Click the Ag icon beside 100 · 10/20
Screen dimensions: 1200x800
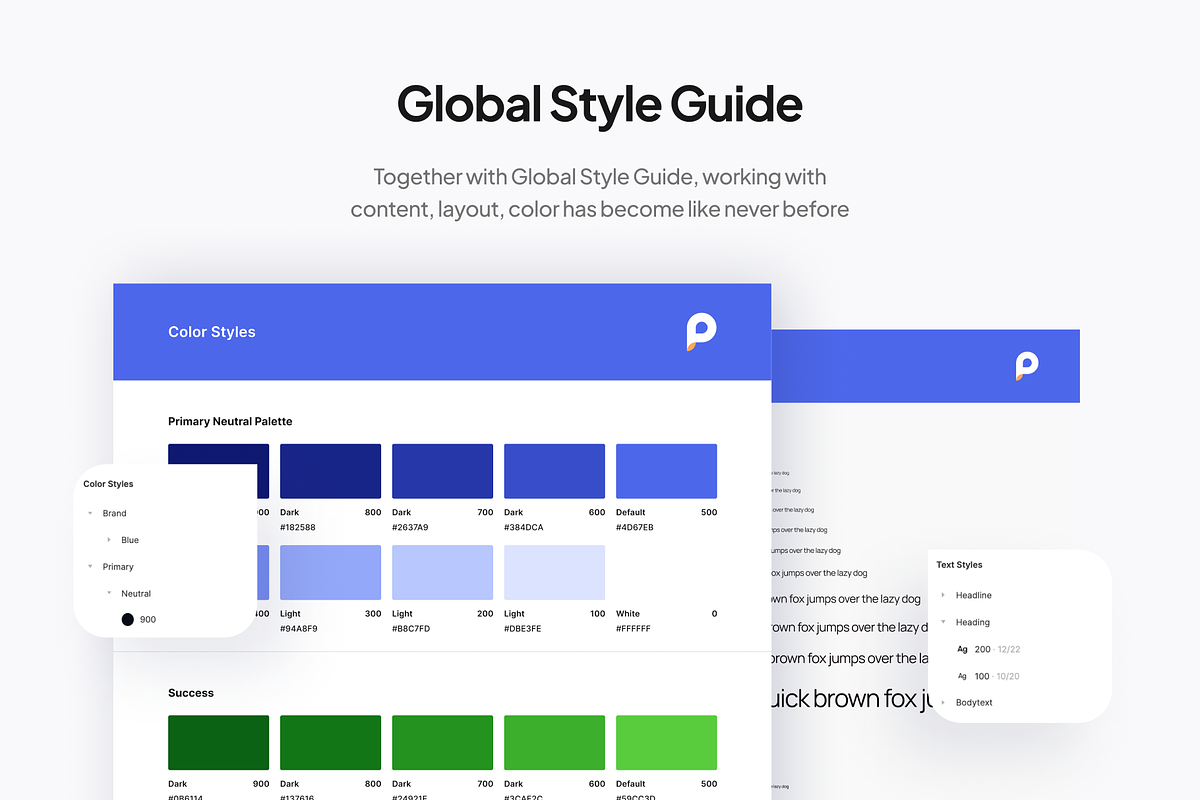pos(962,676)
